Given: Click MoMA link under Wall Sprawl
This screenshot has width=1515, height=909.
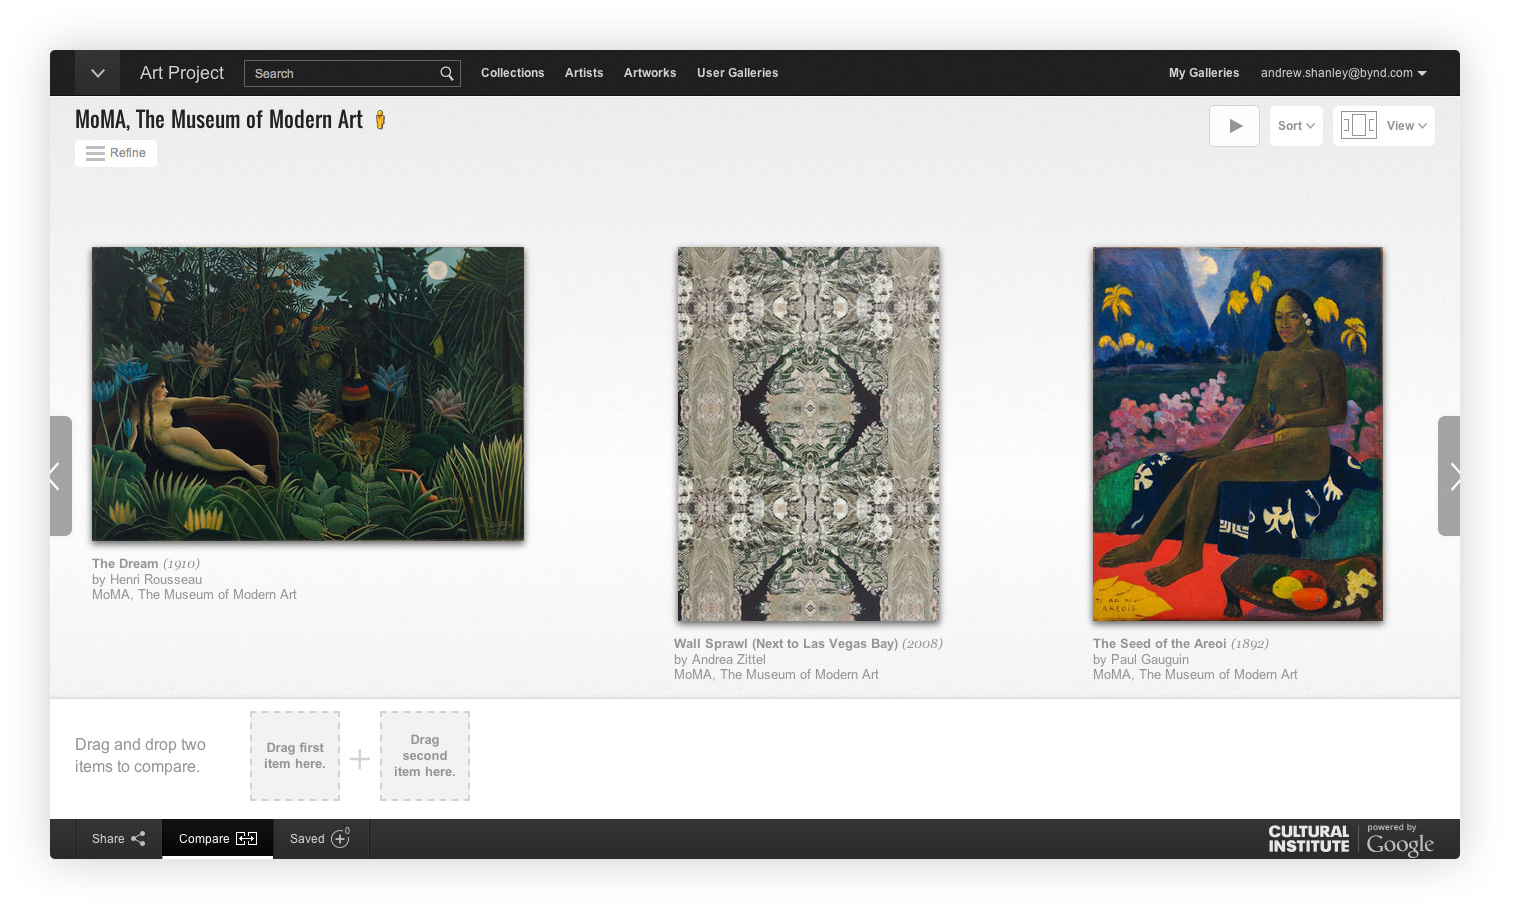Looking at the screenshot, I should pos(776,675).
